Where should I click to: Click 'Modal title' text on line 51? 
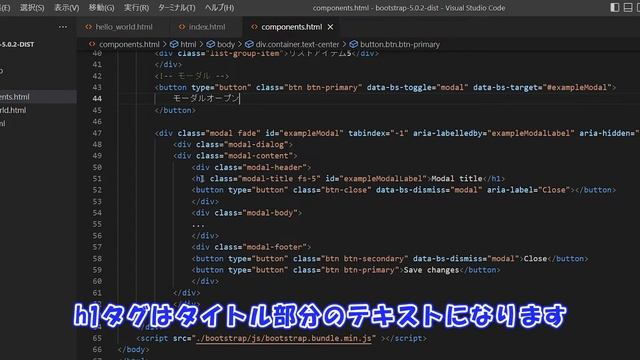pos(457,179)
